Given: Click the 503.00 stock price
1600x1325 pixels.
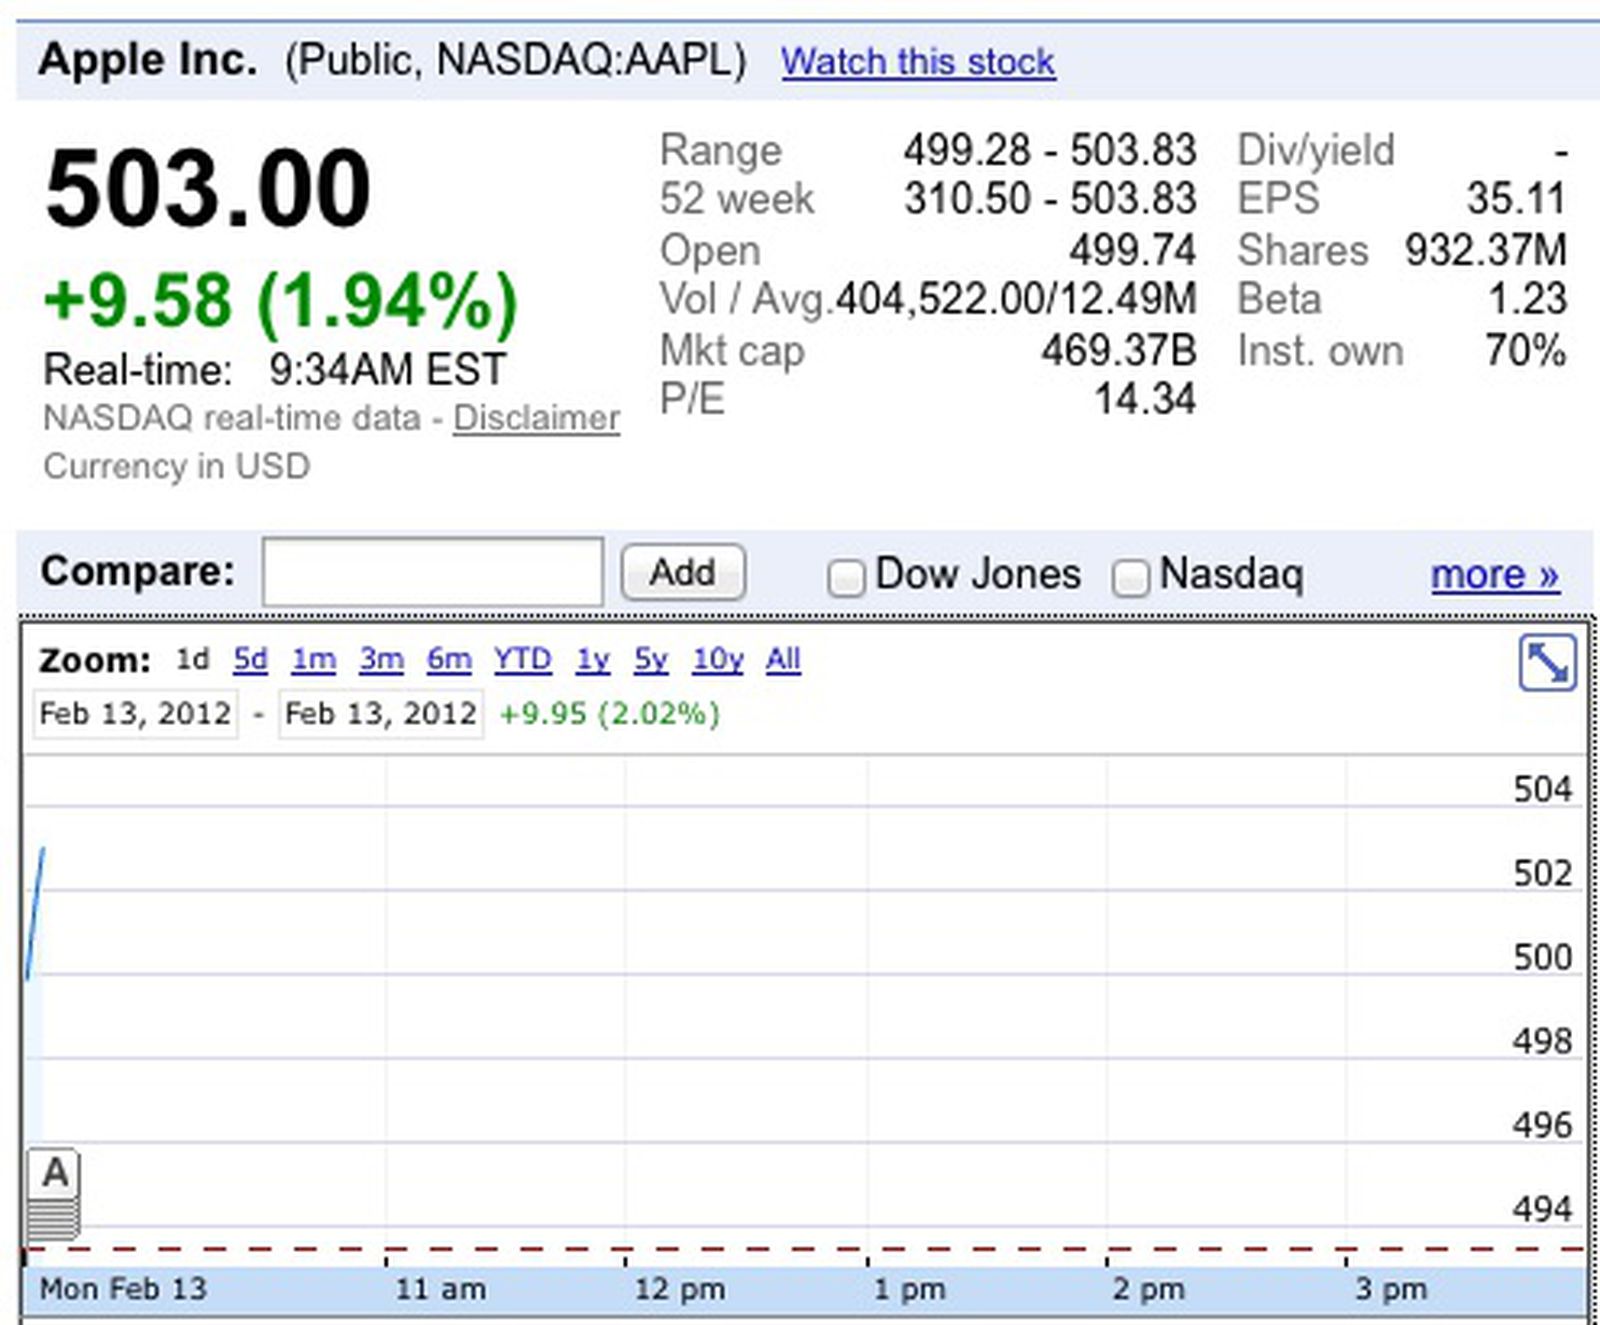Looking at the screenshot, I should (x=208, y=188).
